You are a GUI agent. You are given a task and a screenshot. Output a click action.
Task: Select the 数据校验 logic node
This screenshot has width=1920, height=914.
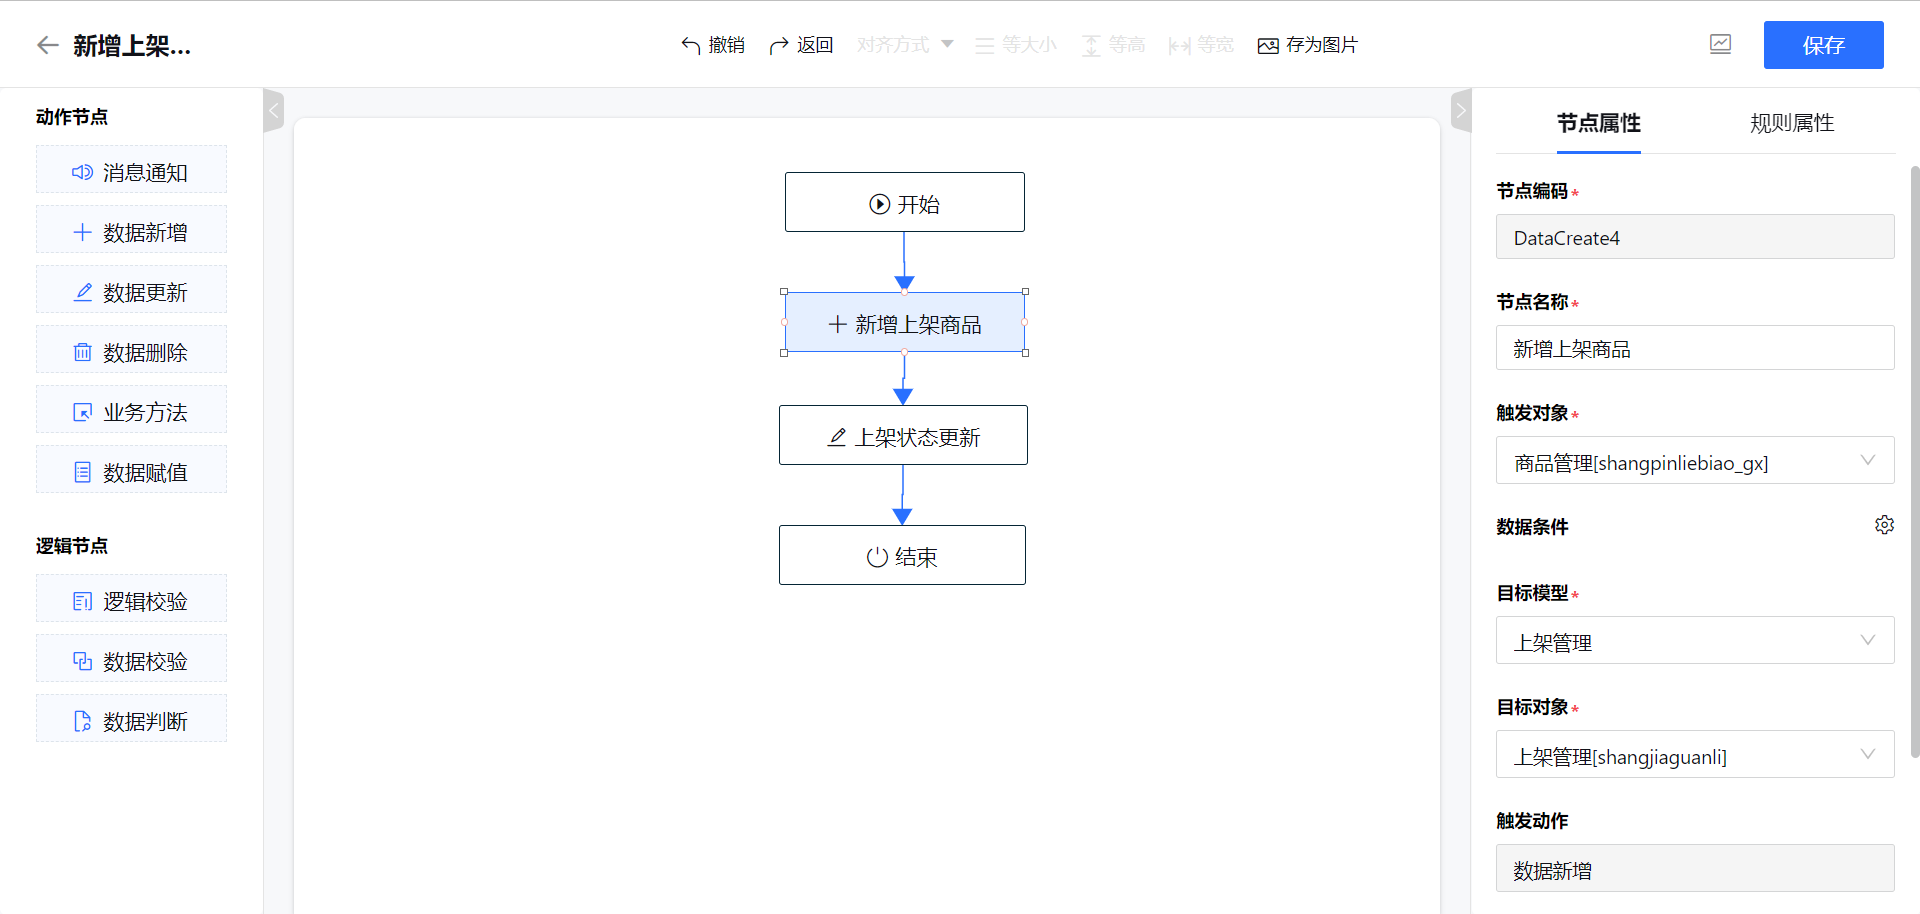(x=131, y=658)
